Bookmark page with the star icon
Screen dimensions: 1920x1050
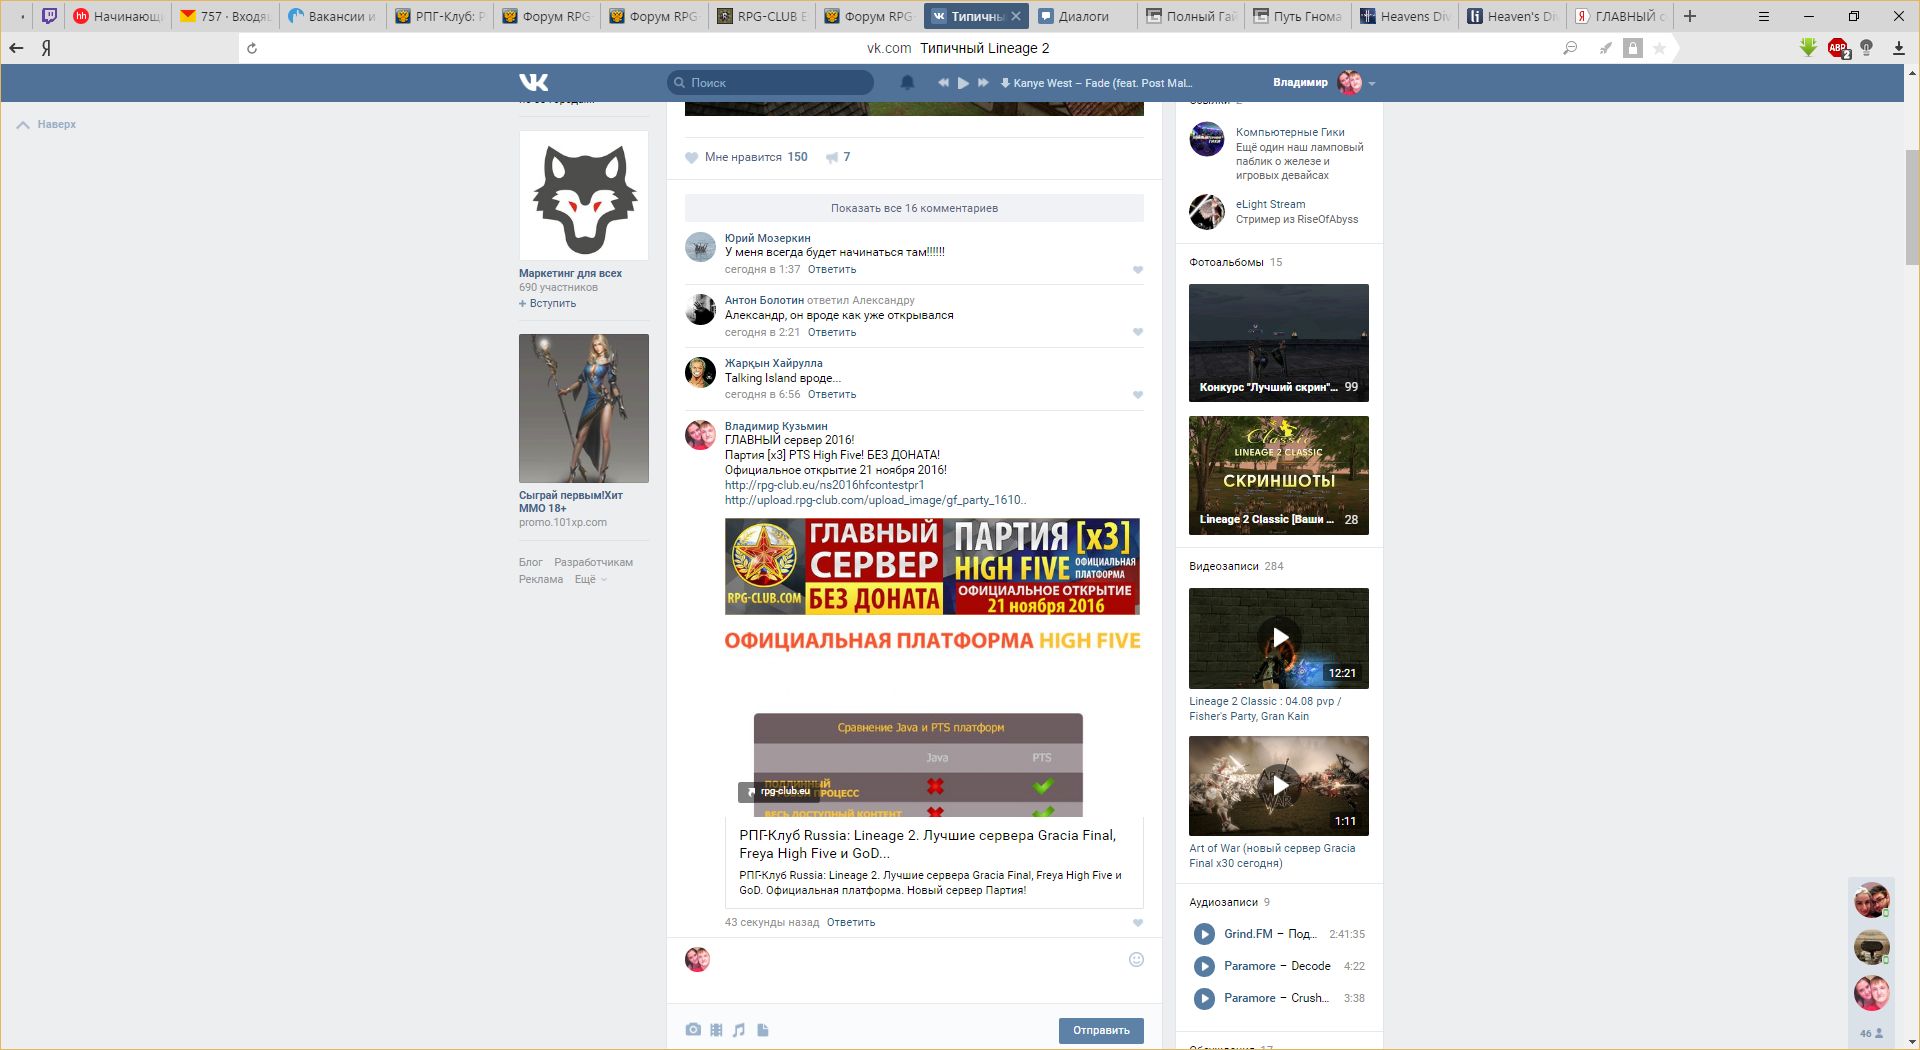(1660, 48)
